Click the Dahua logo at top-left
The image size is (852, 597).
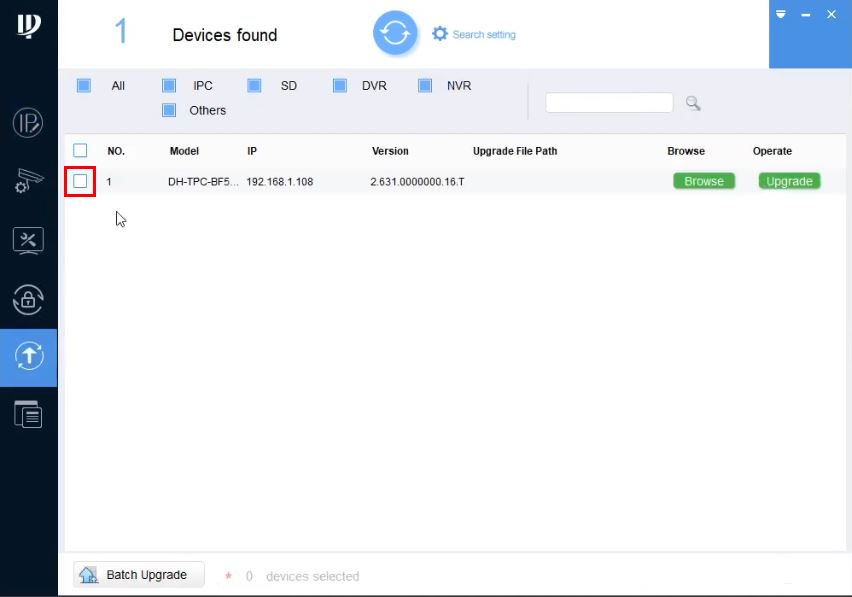28,25
